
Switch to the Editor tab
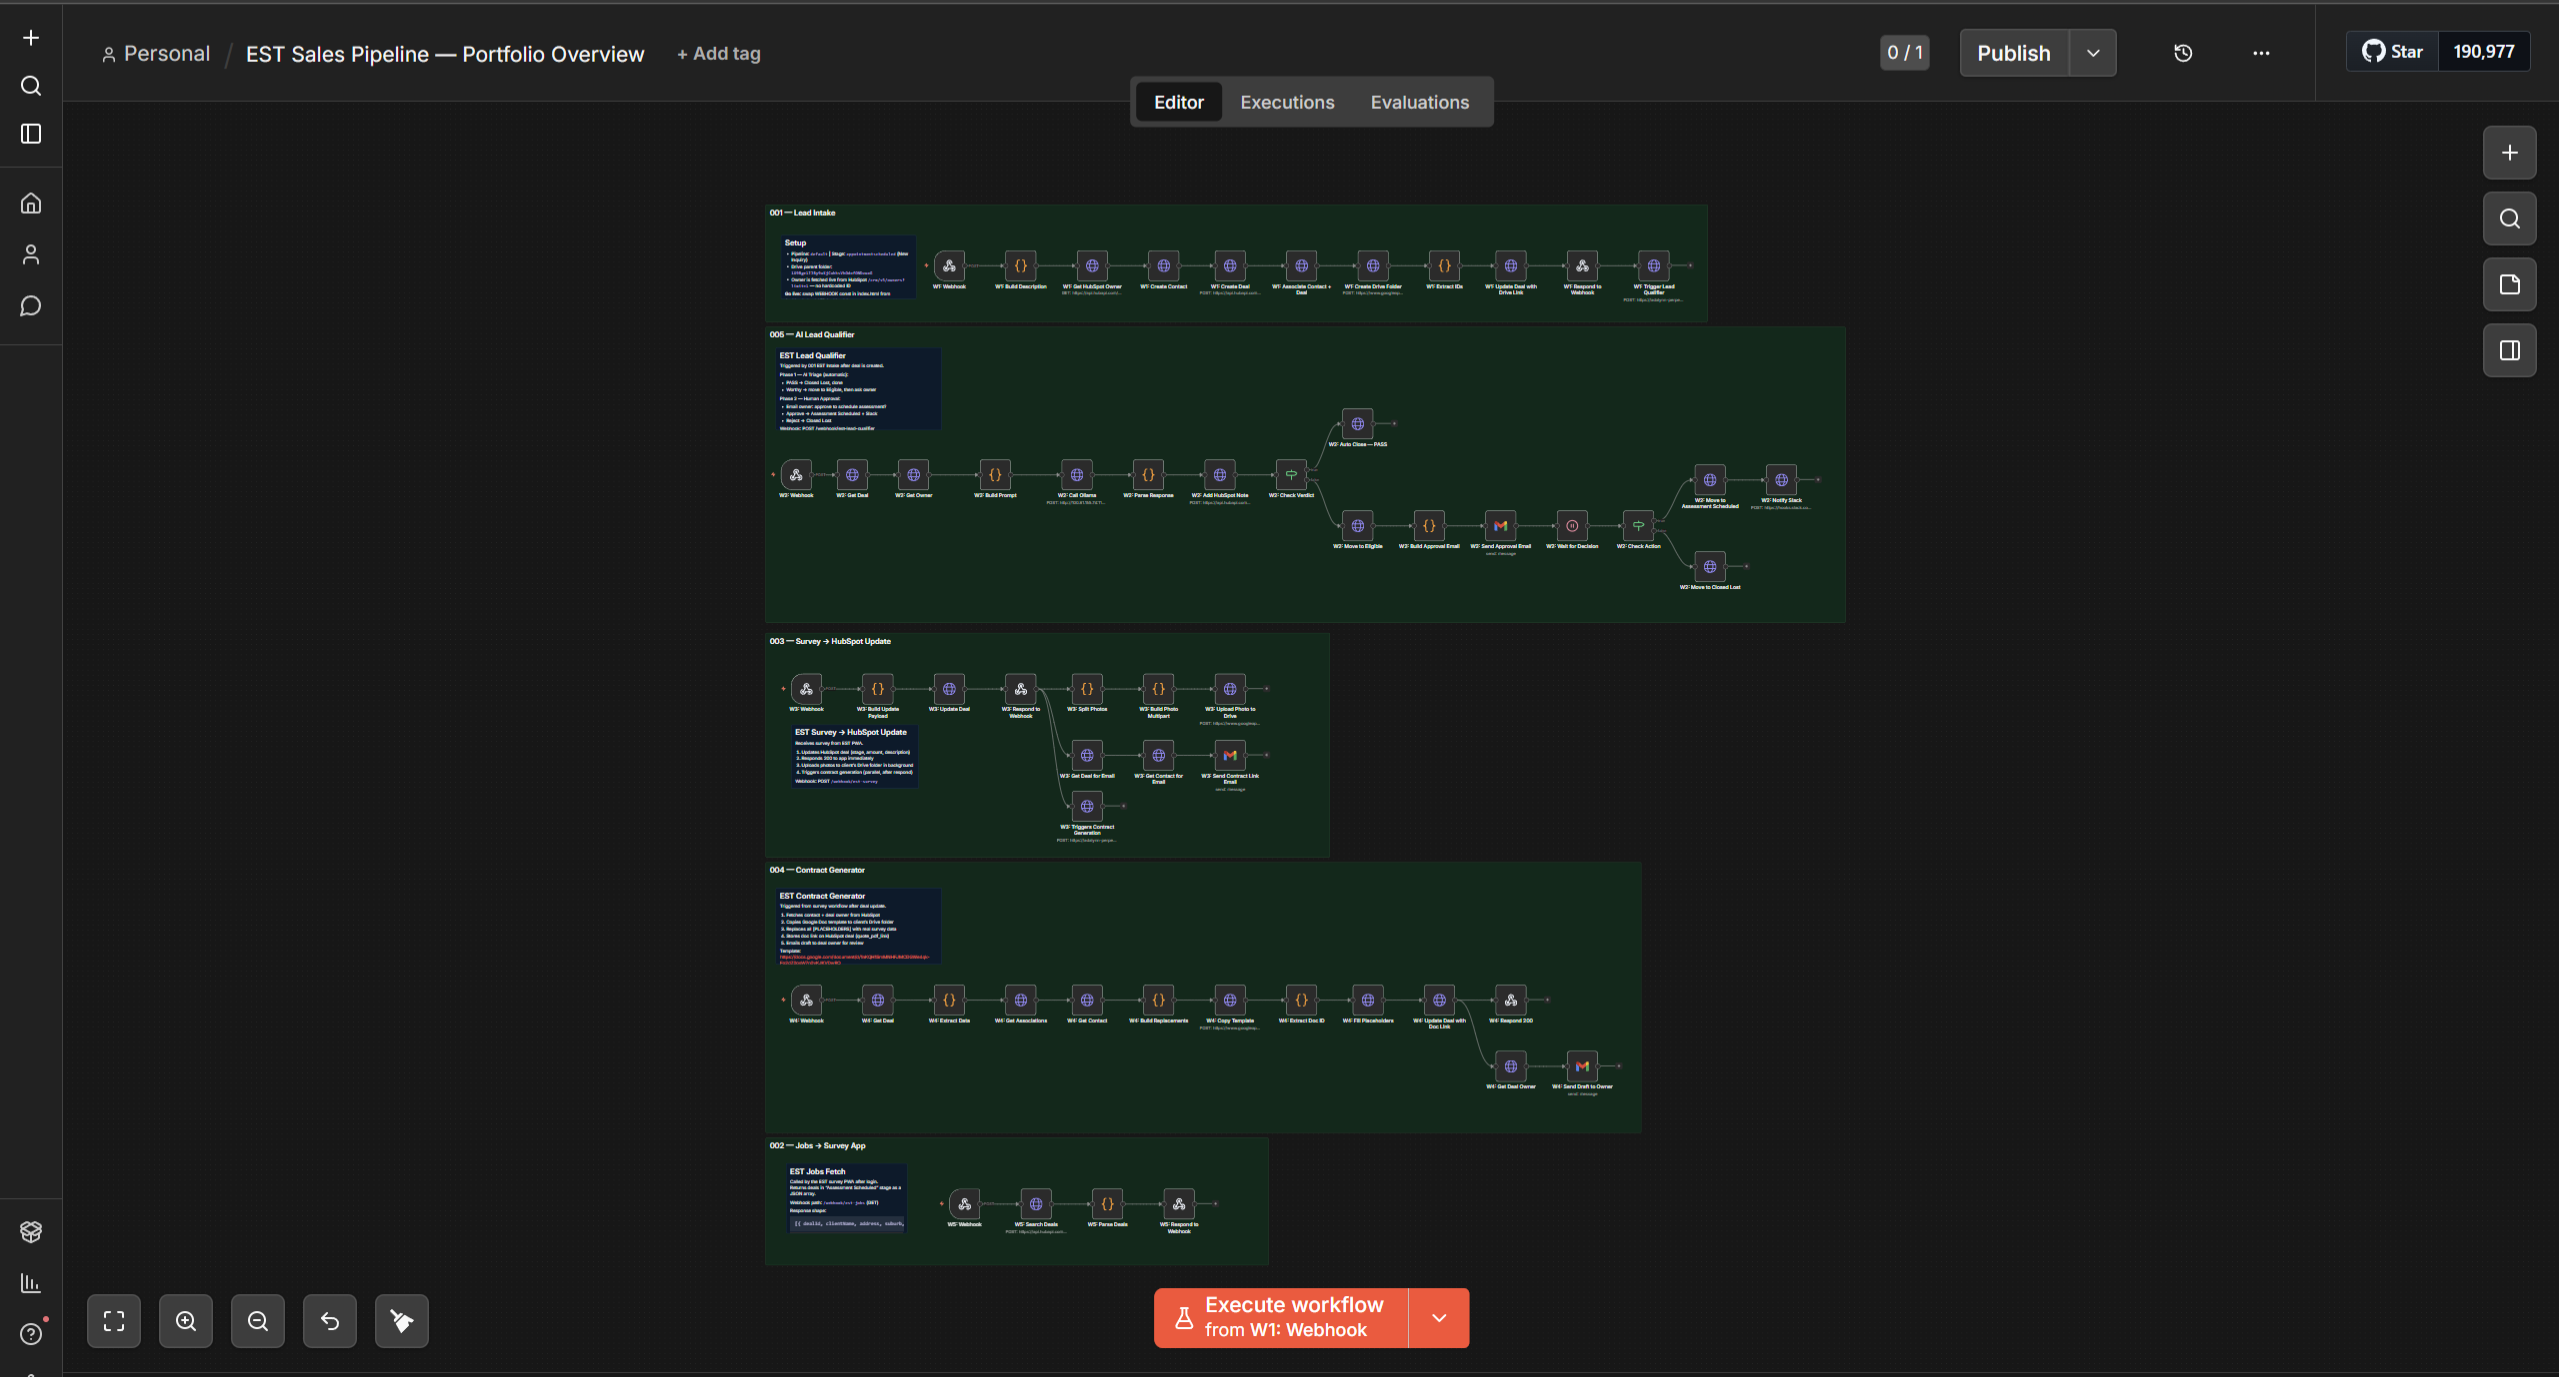coord(1179,102)
